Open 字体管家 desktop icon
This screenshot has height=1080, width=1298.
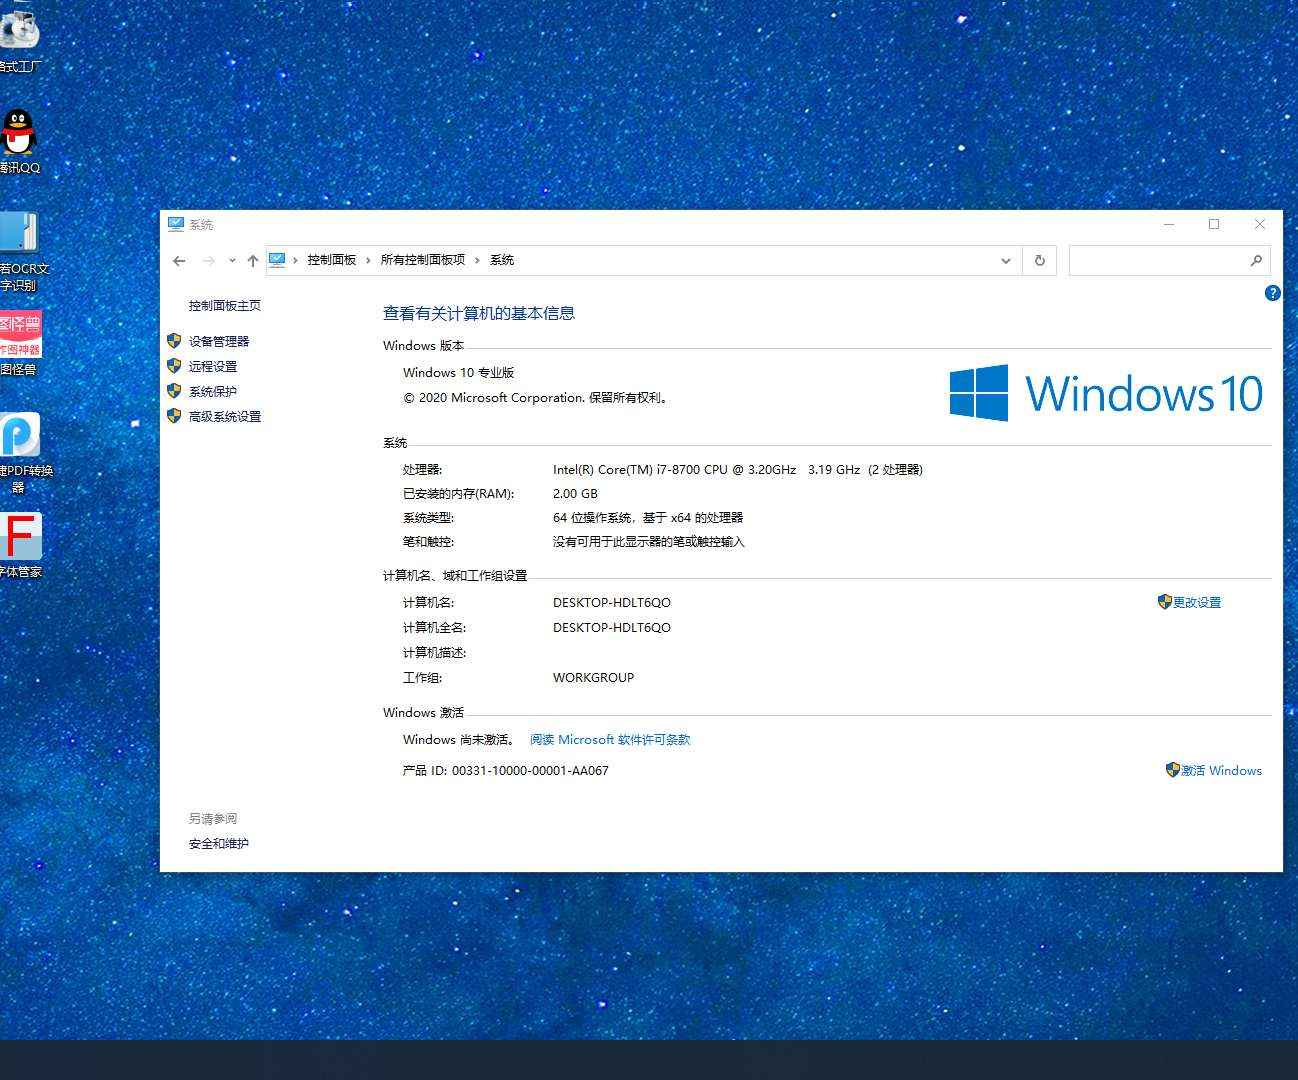pyautogui.click(x=20, y=546)
